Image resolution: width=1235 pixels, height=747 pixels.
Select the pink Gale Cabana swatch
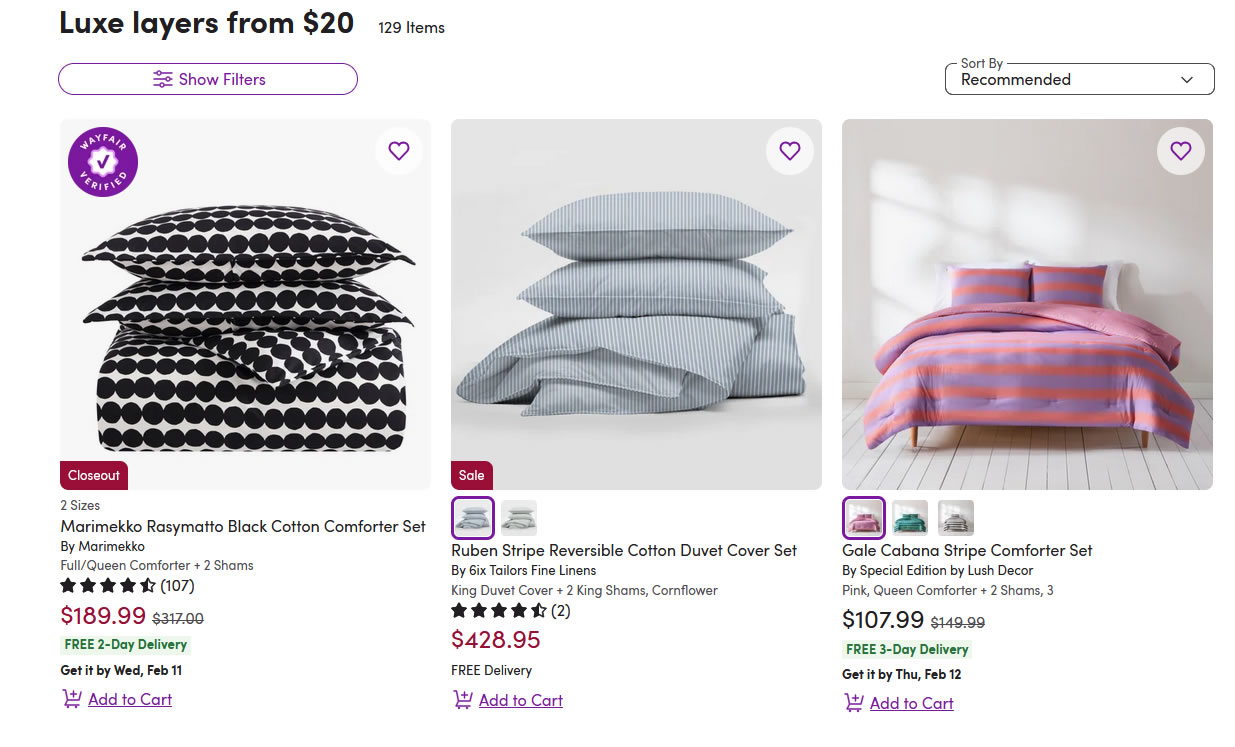point(864,518)
